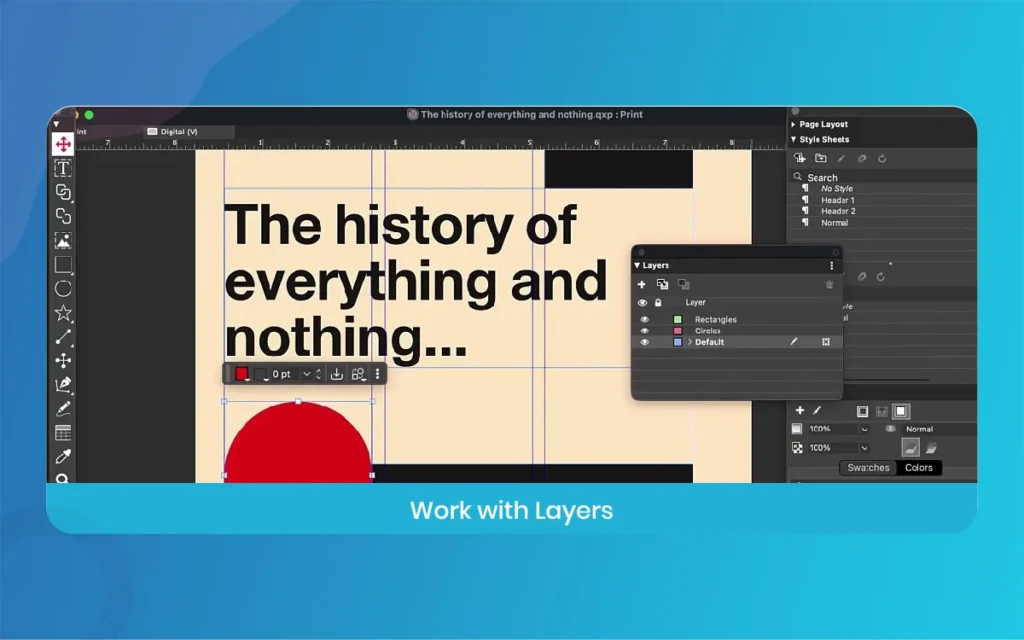The width and height of the screenshot is (1024, 640).
Task: Click the Style Sheets Search field
Action: pyautogui.click(x=885, y=177)
